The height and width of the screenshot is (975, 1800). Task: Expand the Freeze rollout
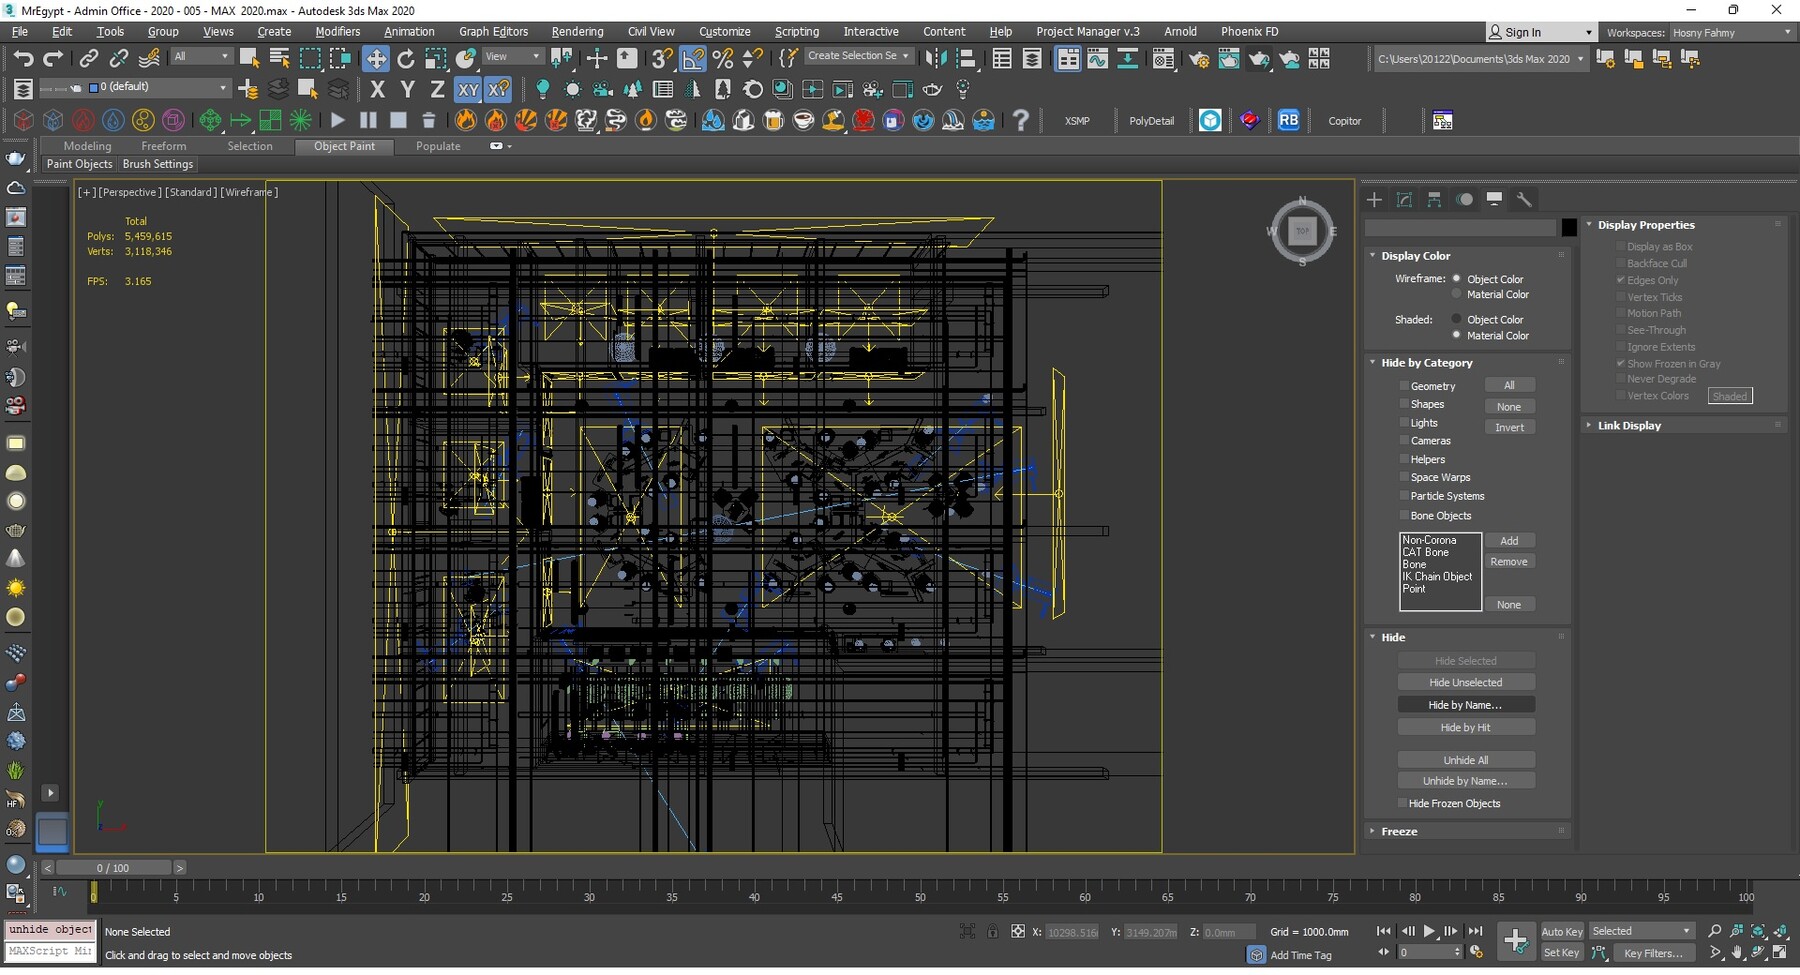[x=1399, y=832]
